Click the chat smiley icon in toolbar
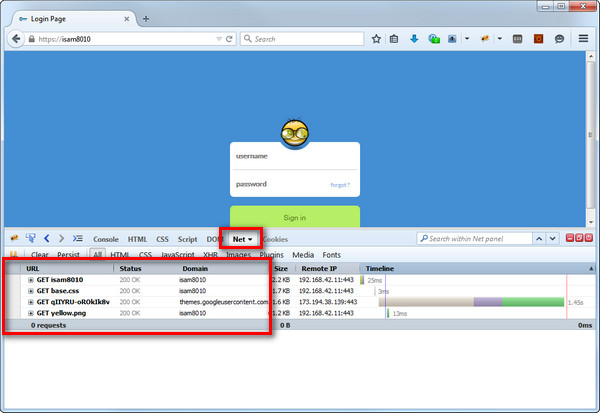600x413 pixels. tap(559, 39)
